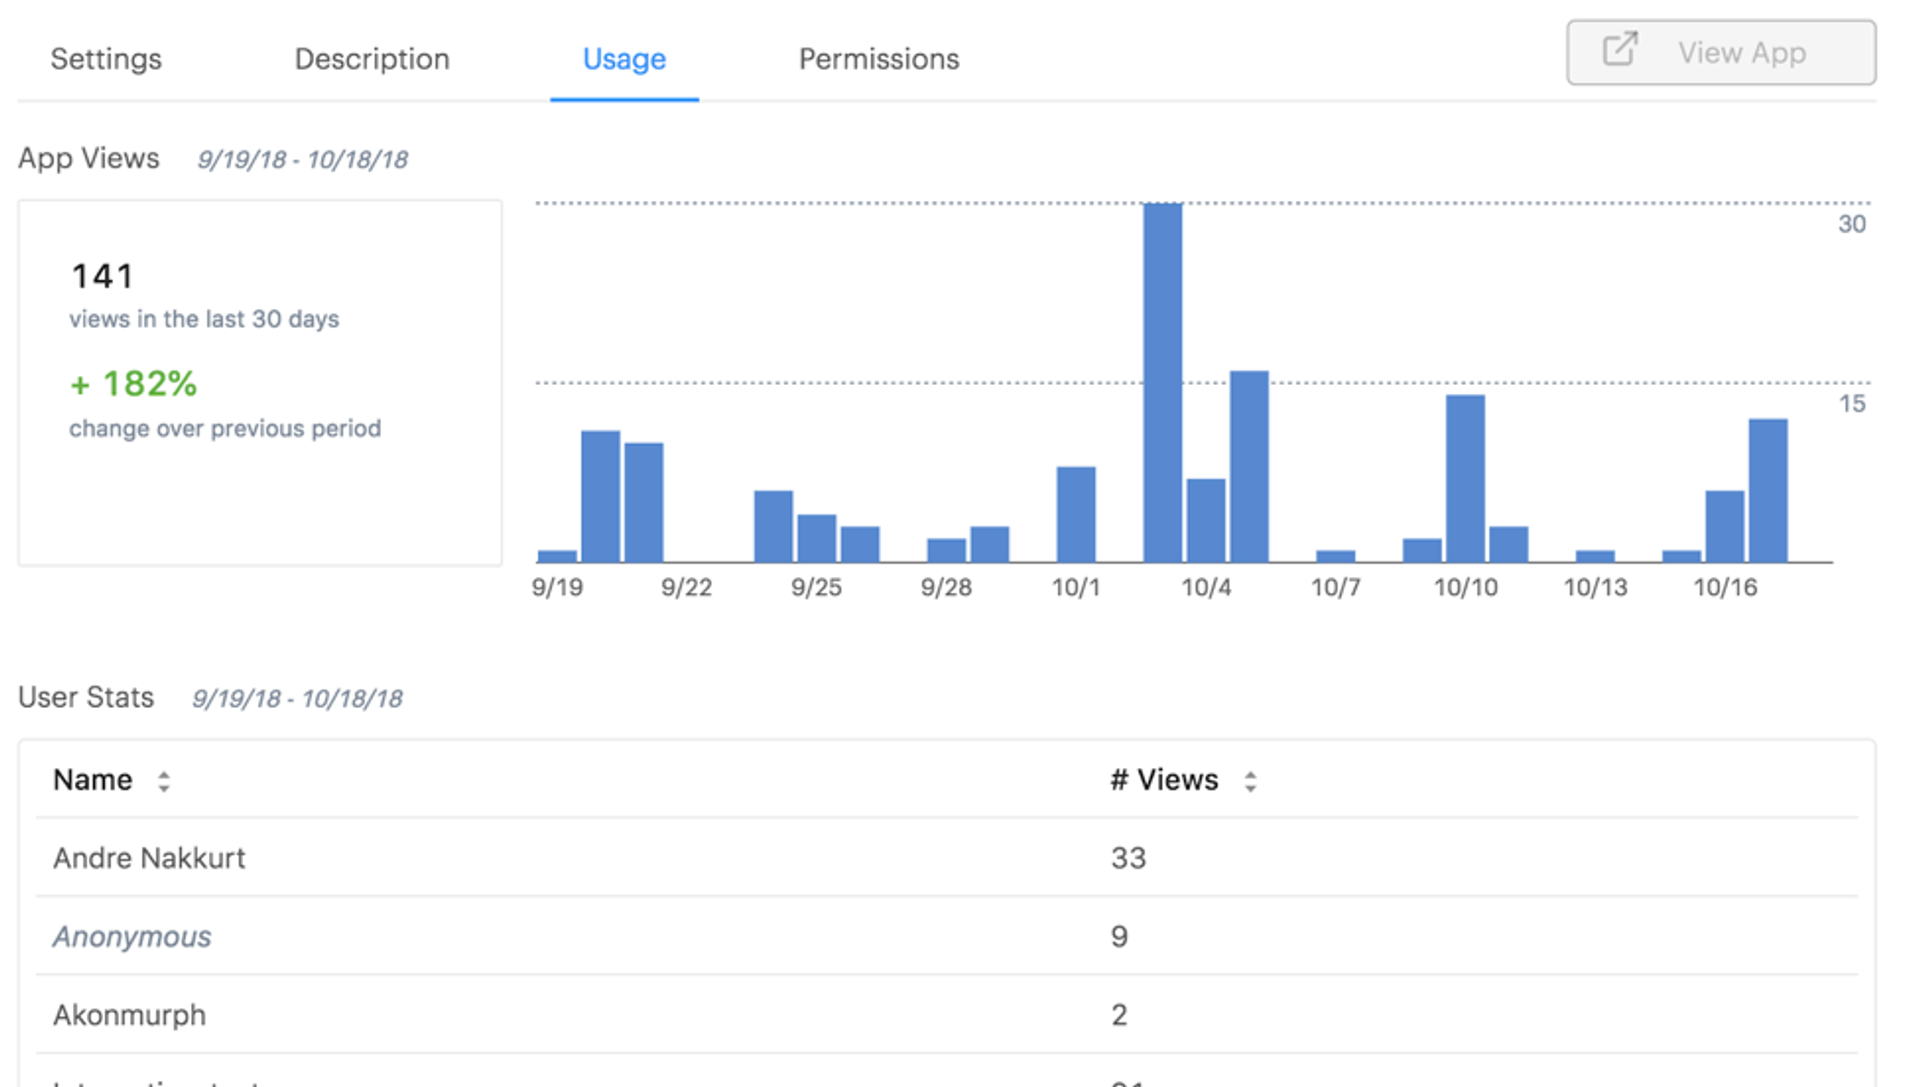Click the 15 gridline label
The height and width of the screenshot is (1087, 1920).
pyautogui.click(x=1852, y=404)
